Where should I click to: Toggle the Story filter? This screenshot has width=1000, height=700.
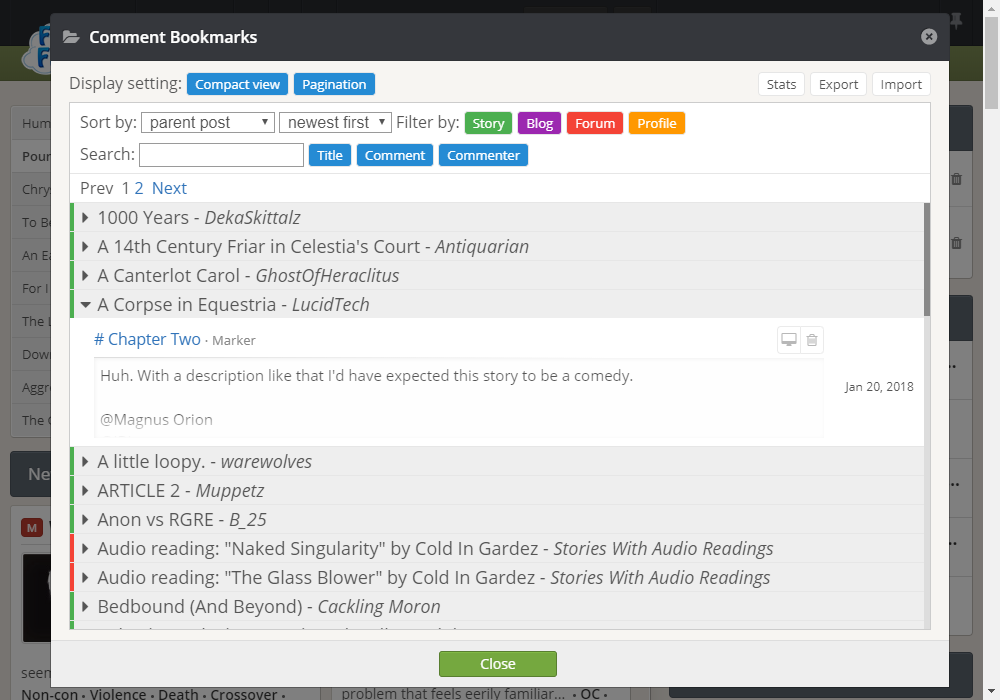pyautogui.click(x=489, y=123)
